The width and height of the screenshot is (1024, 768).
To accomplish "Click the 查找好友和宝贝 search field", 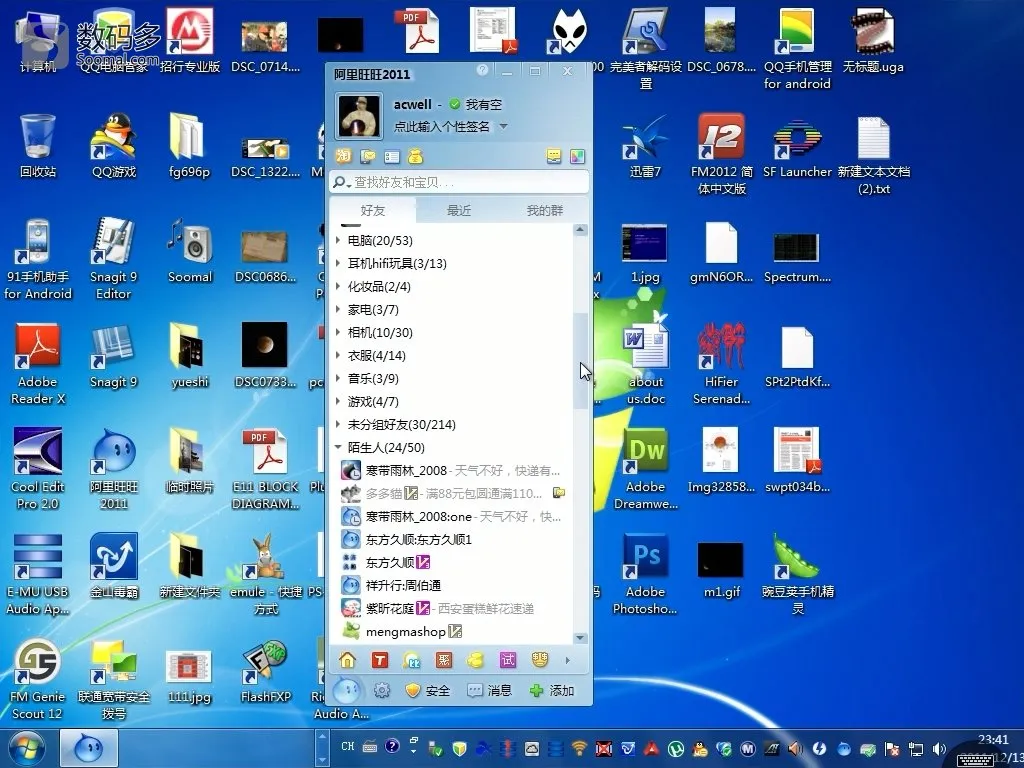I will coord(459,182).
